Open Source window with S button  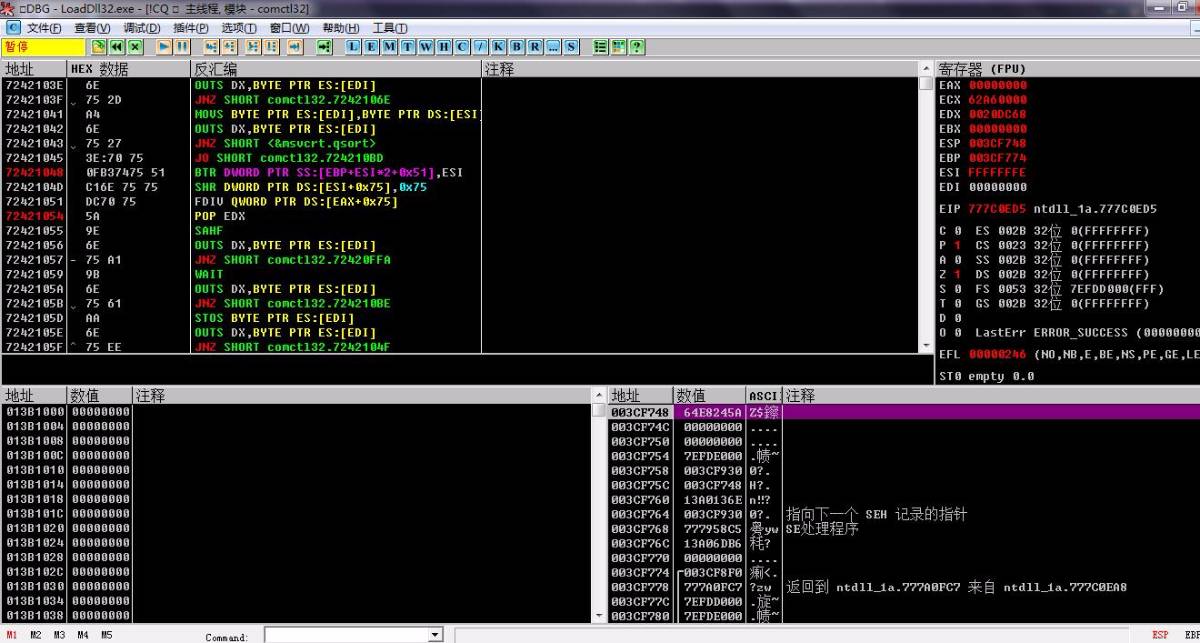571,46
